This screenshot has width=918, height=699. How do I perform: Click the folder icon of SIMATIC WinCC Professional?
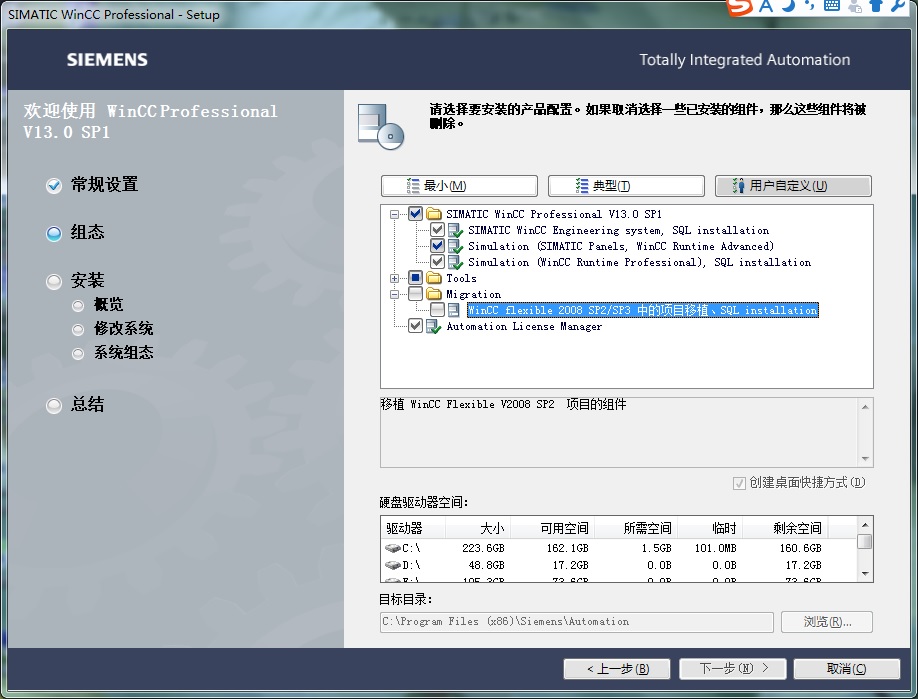[x=434, y=214]
